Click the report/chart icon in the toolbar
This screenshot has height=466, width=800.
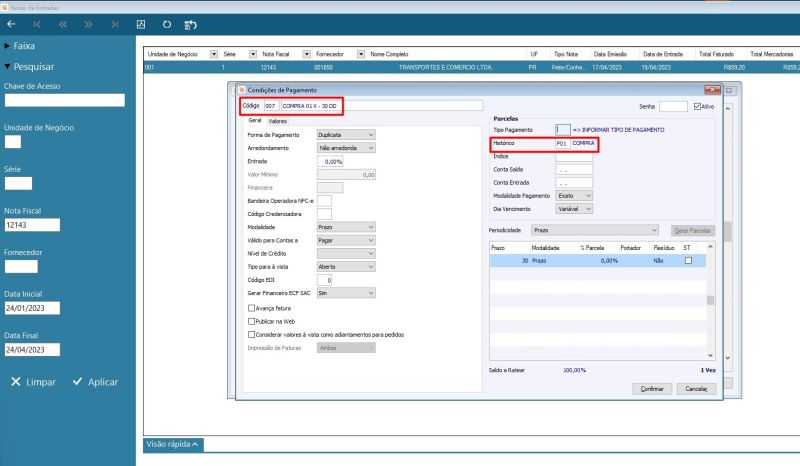(x=141, y=24)
